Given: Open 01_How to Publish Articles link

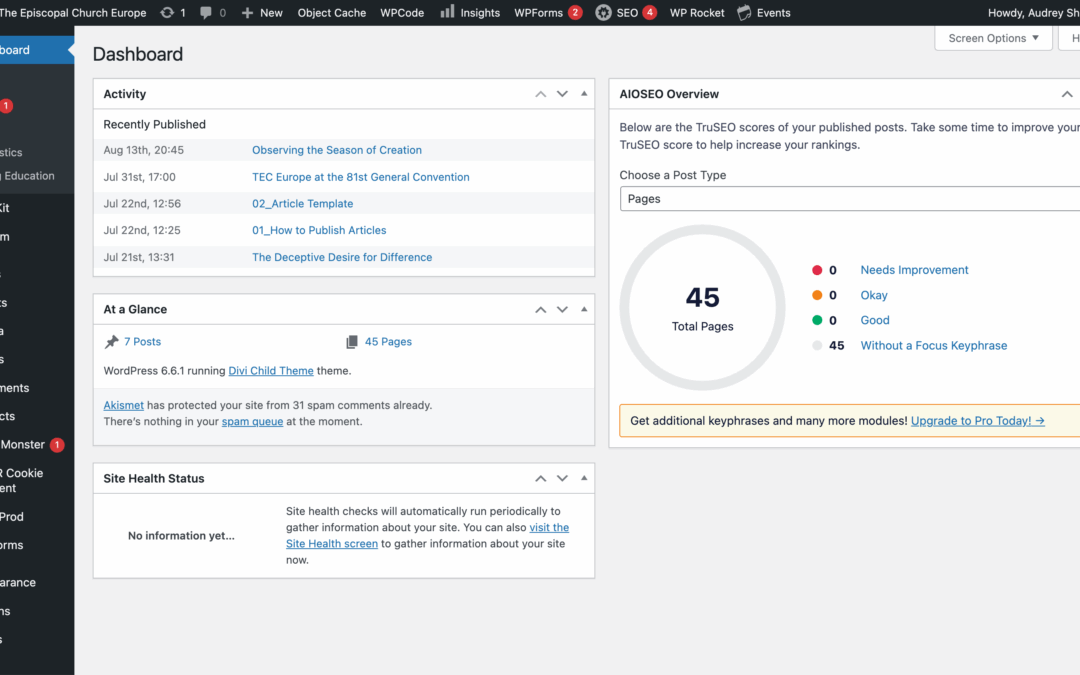Looking at the screenshot, I should point(319,230).
